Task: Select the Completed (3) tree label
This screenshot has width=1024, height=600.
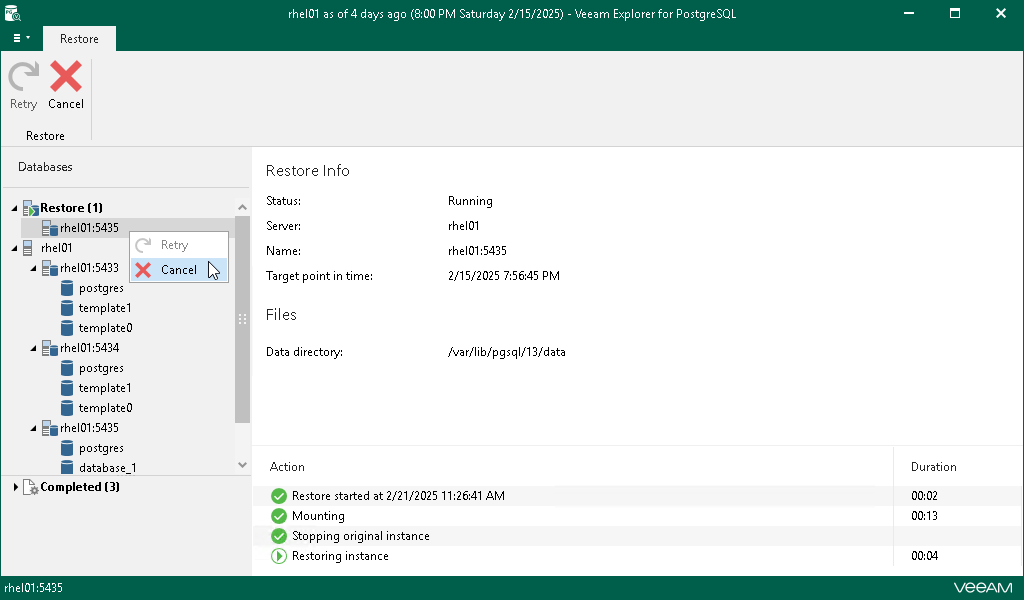Action: (80, 487)
